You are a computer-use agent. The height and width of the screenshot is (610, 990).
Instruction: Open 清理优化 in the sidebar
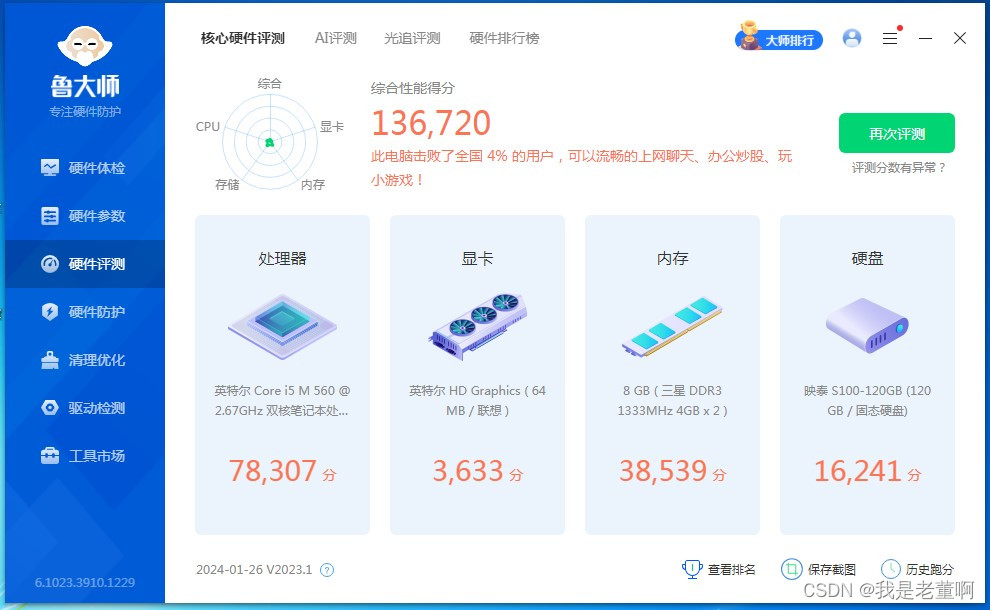point(84,360)
